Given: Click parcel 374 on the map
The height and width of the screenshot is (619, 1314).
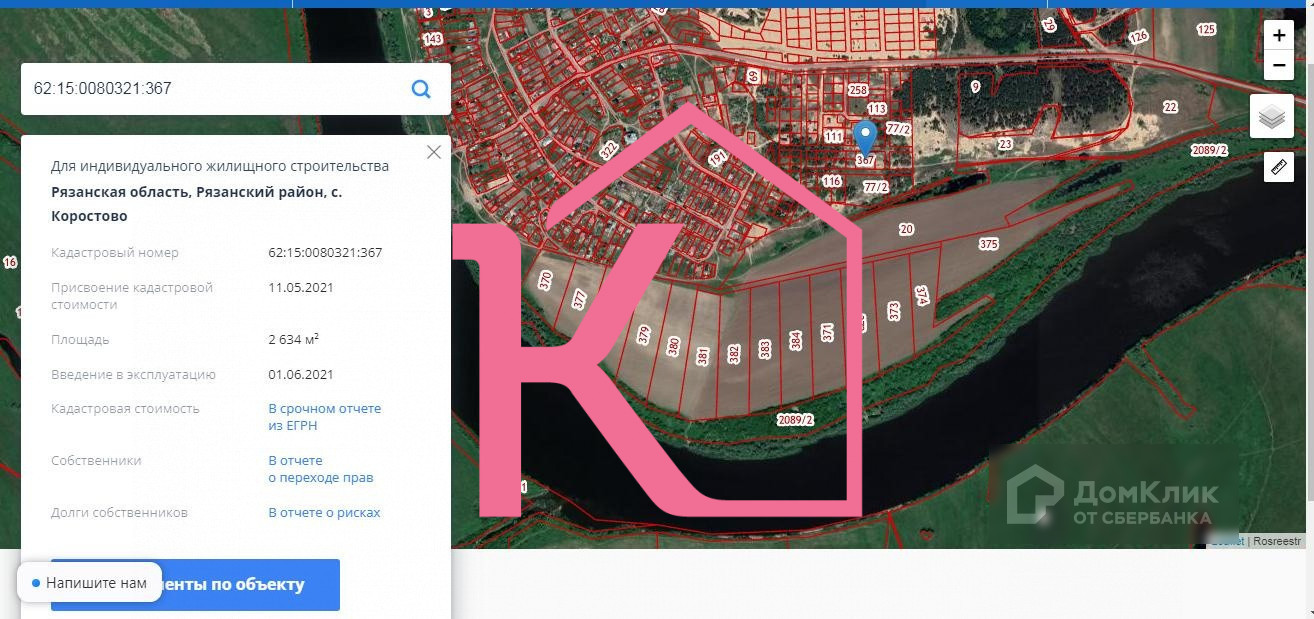Looking at the screenshot, I should 921,295.
